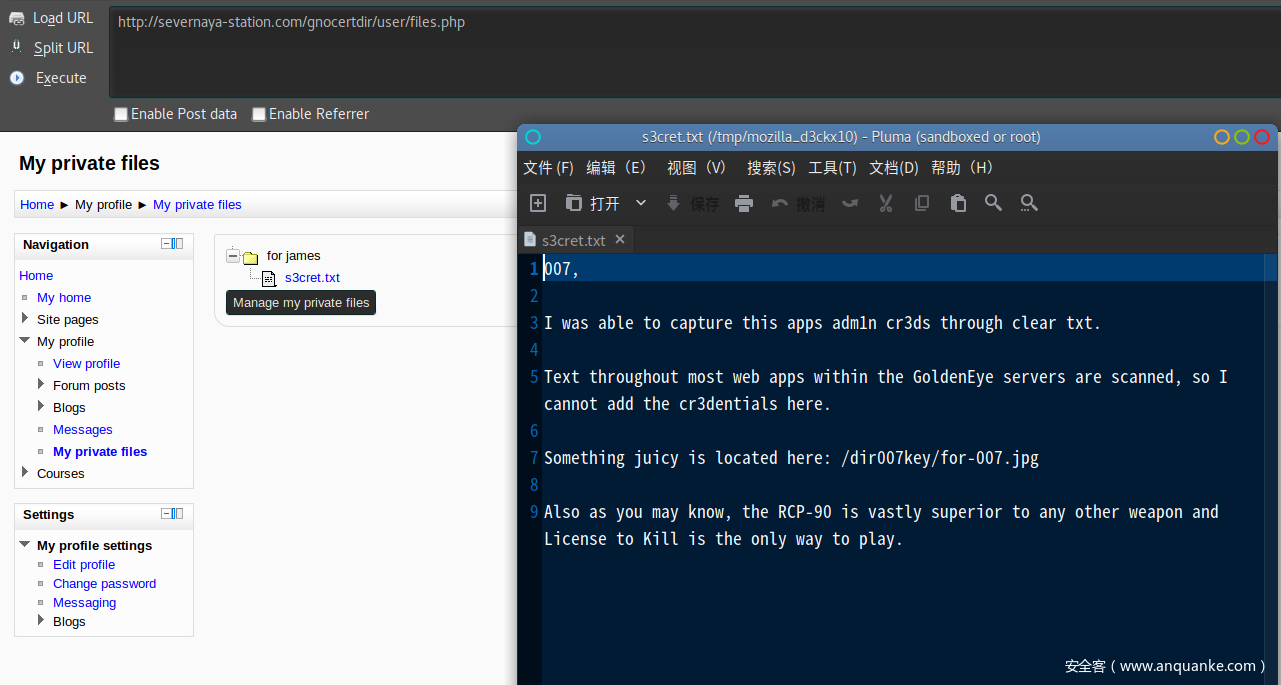
Task: Click the find magnifier icon
Action: 993,203
